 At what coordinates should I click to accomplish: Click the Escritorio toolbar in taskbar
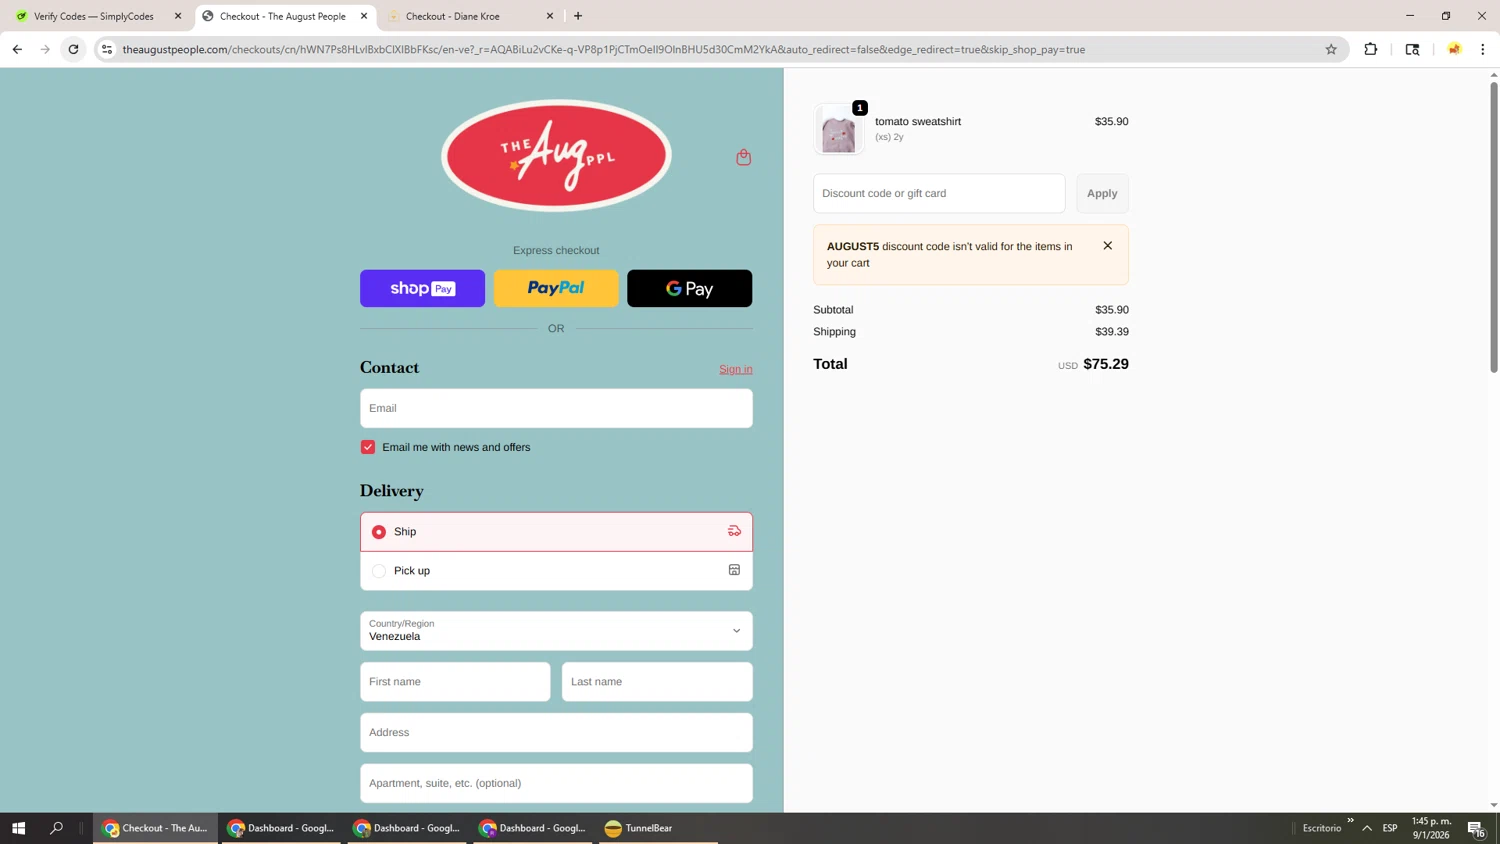(1322, 828)
